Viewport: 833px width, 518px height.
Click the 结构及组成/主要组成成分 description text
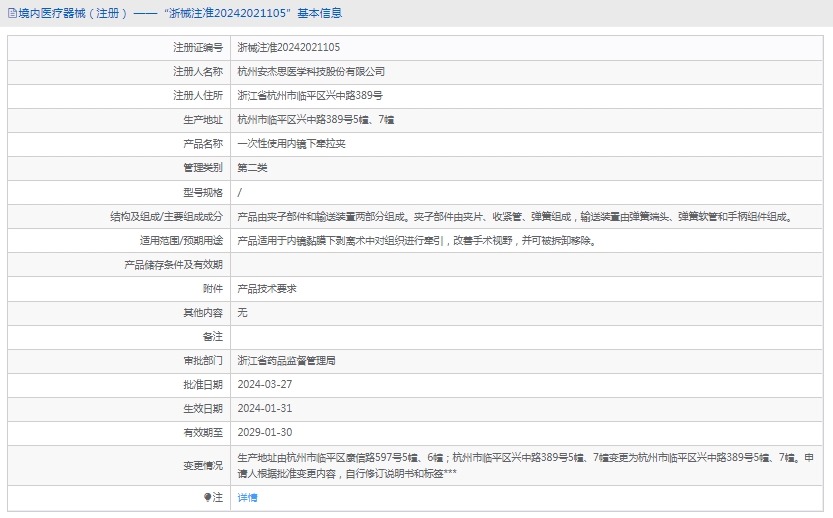pos(514,216)
